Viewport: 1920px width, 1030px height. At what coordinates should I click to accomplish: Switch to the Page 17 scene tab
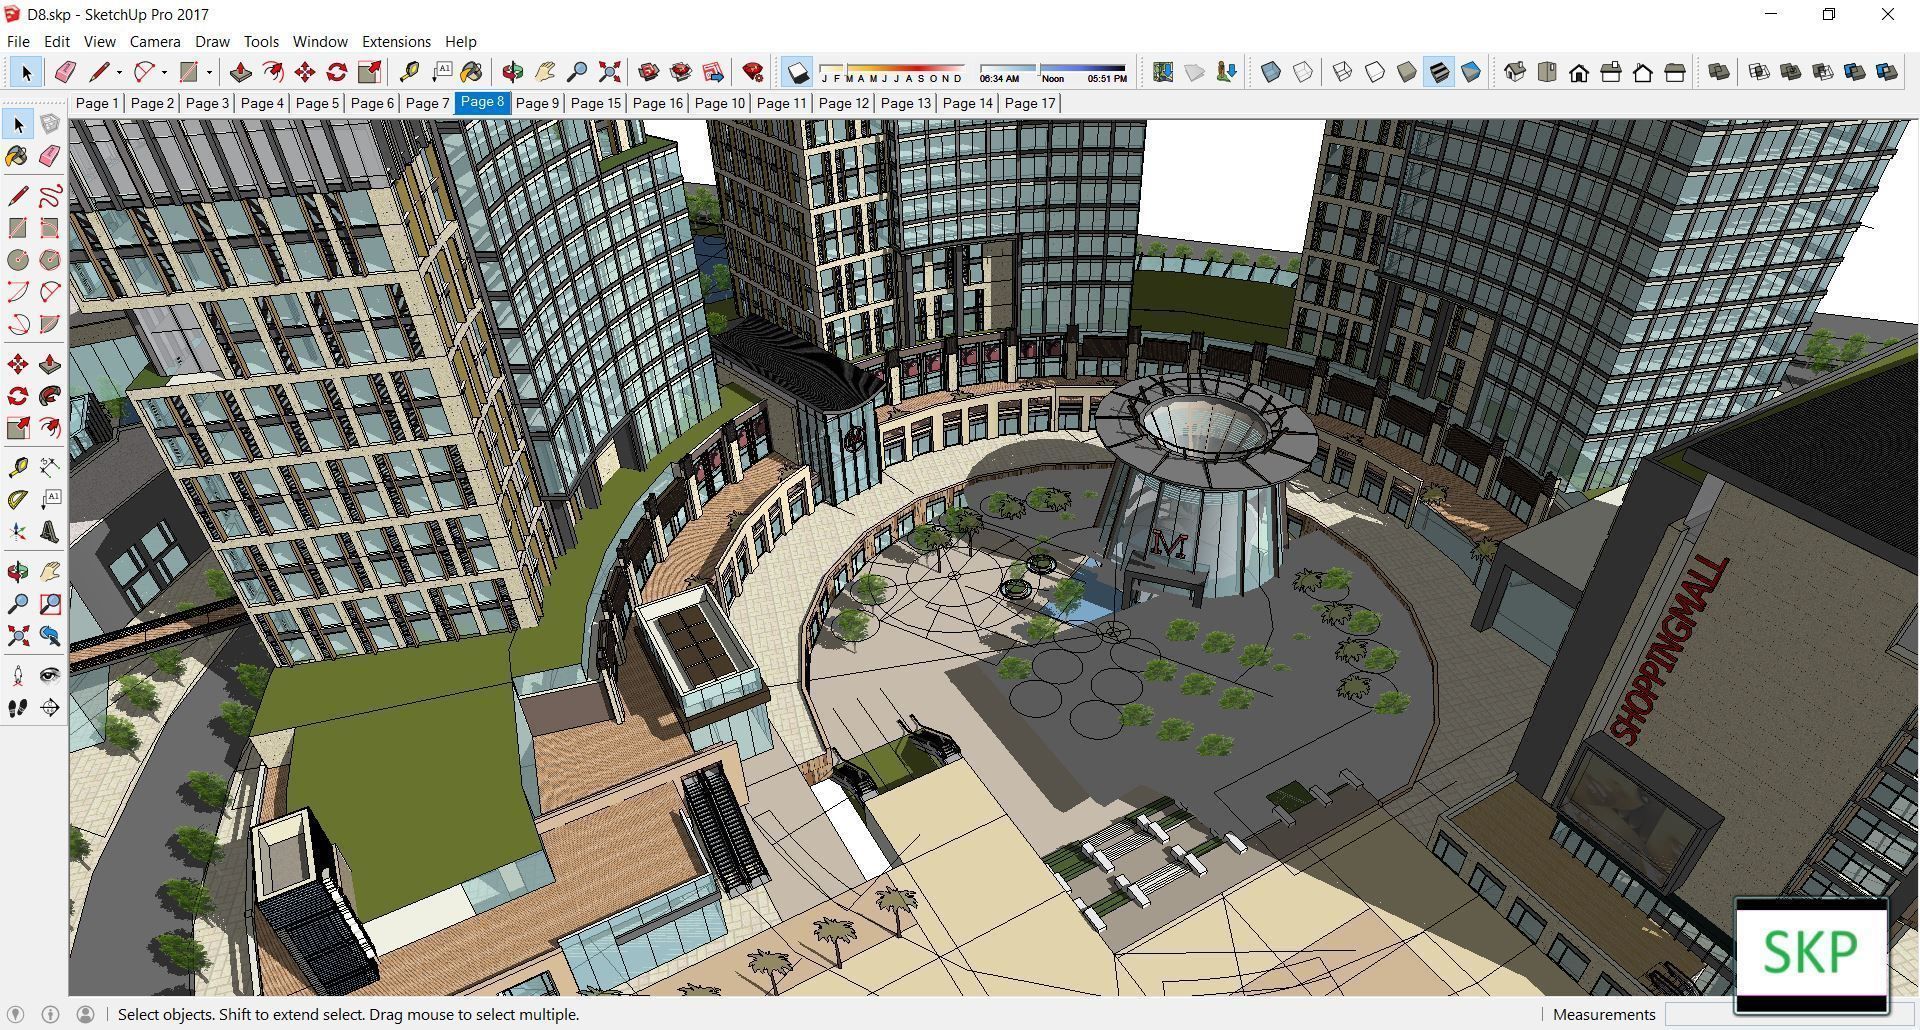[1029, 103]
